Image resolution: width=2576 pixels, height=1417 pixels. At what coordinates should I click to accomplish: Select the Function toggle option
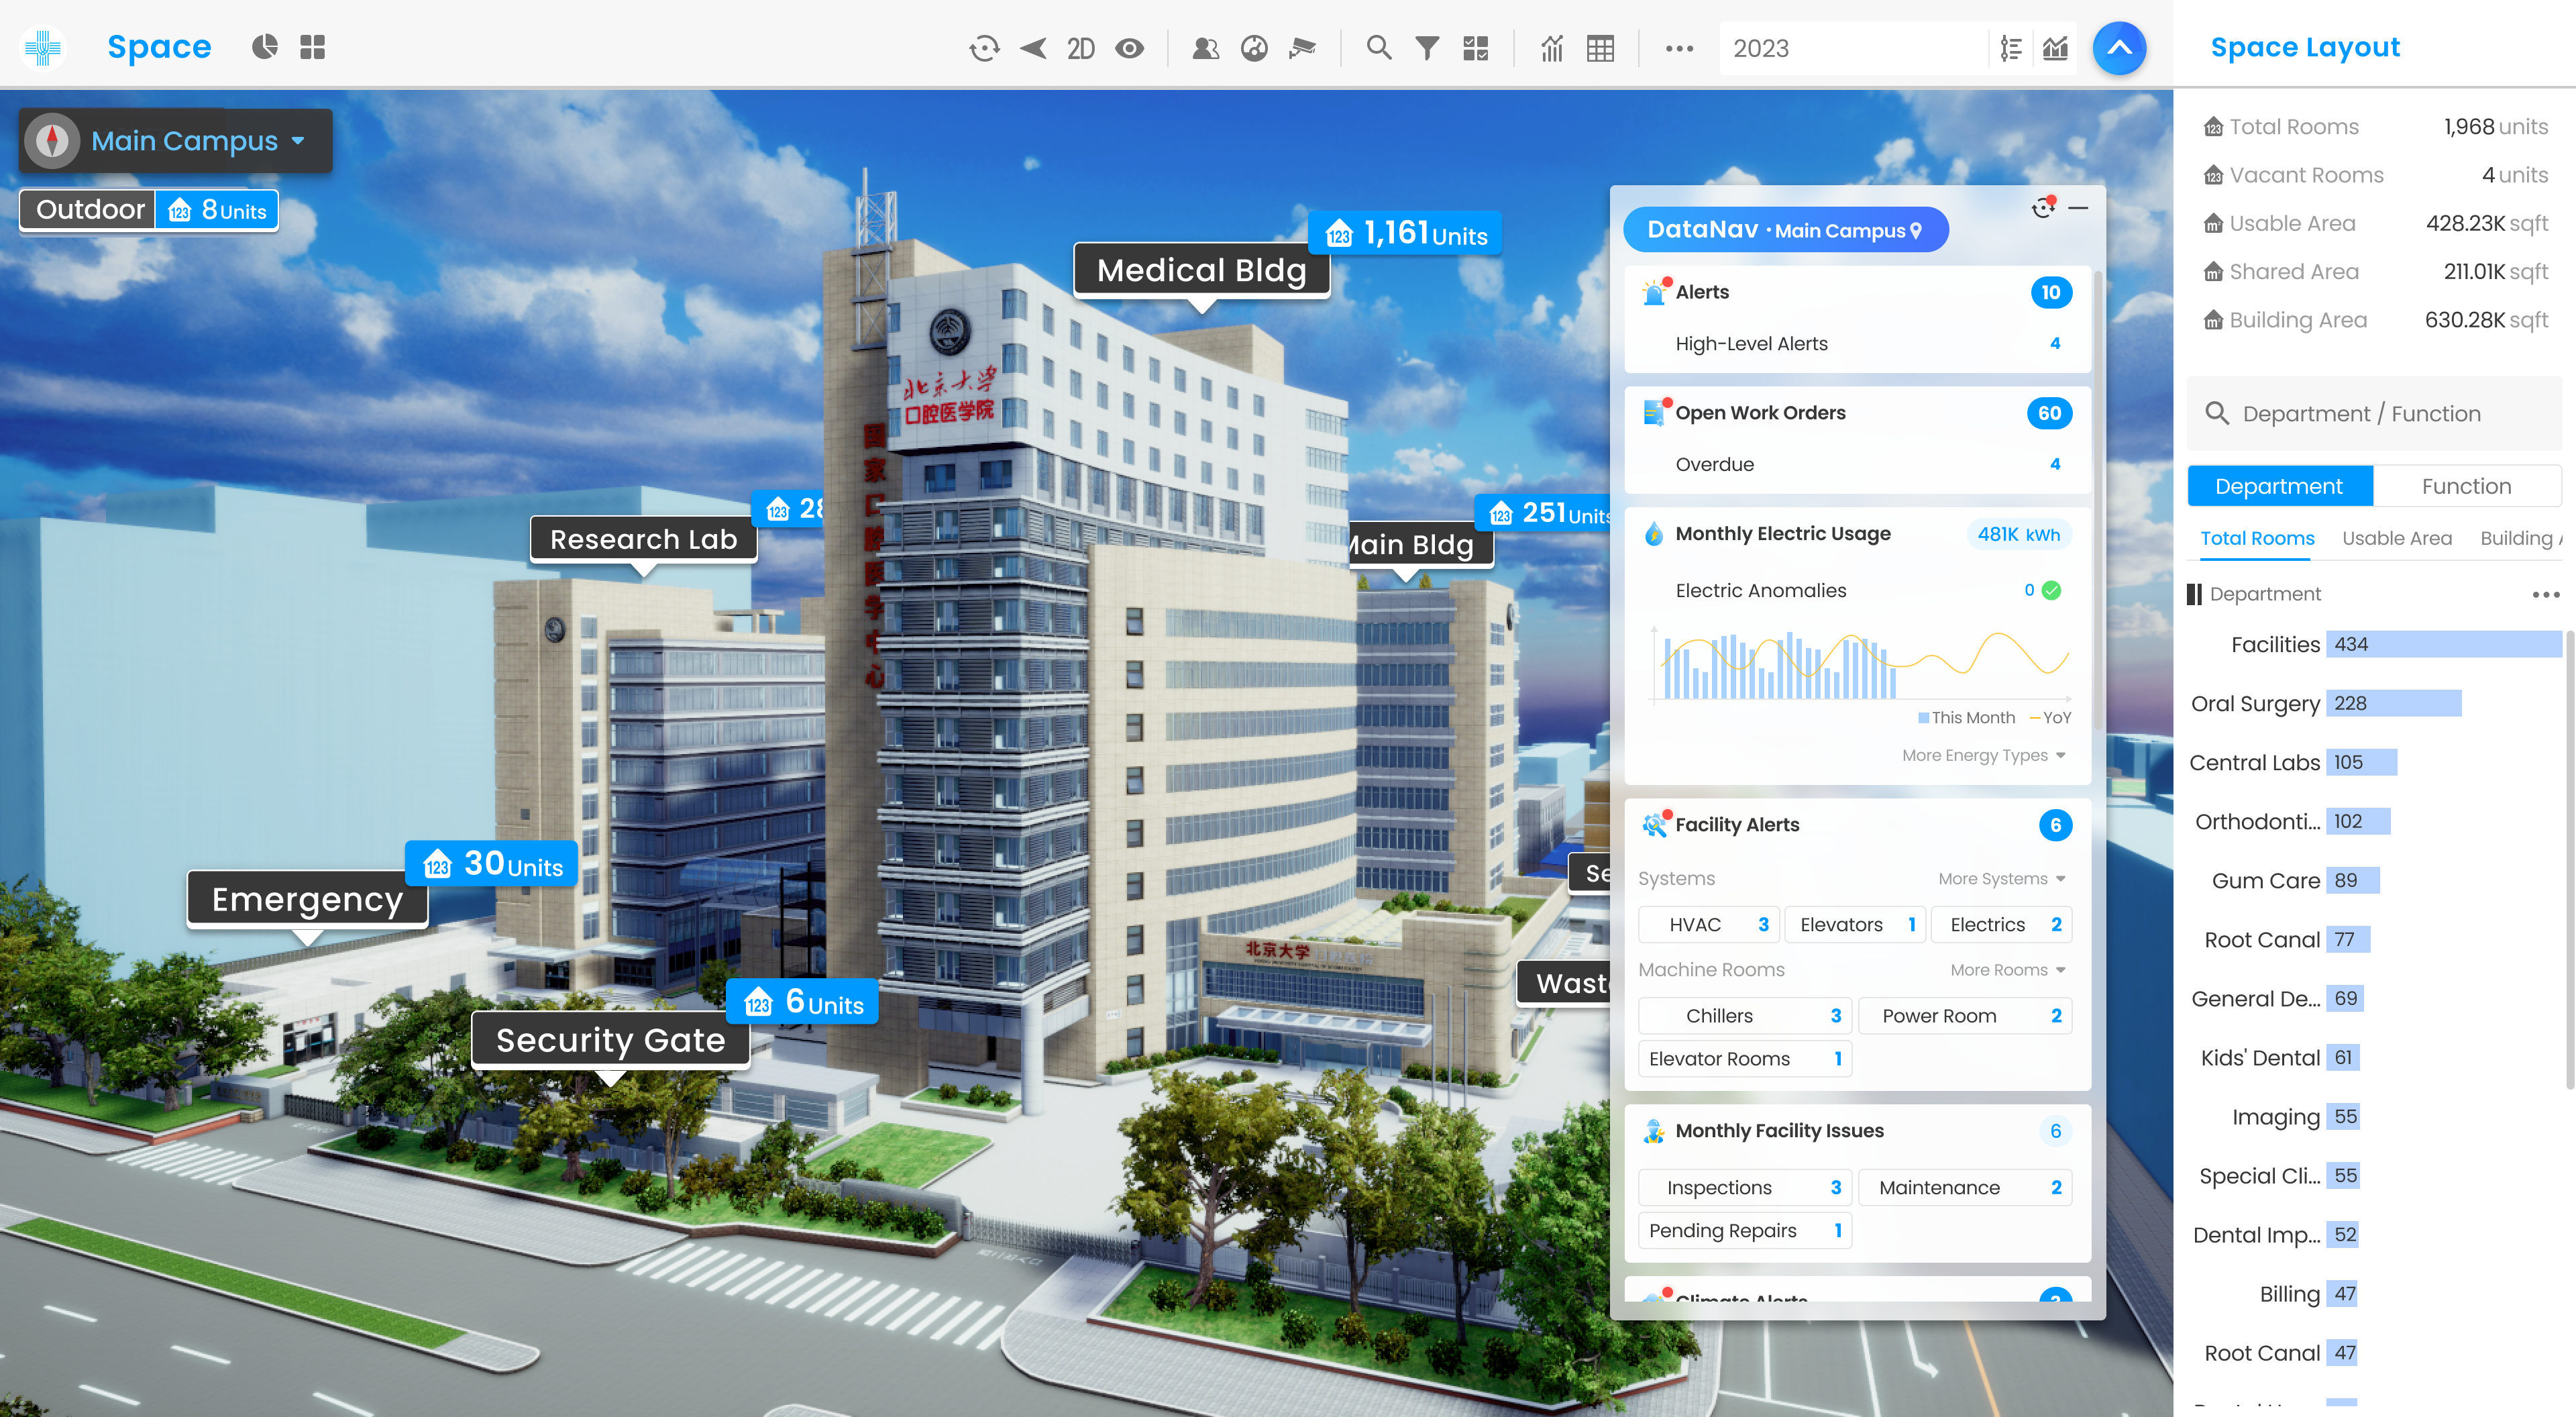point(2465,486)
